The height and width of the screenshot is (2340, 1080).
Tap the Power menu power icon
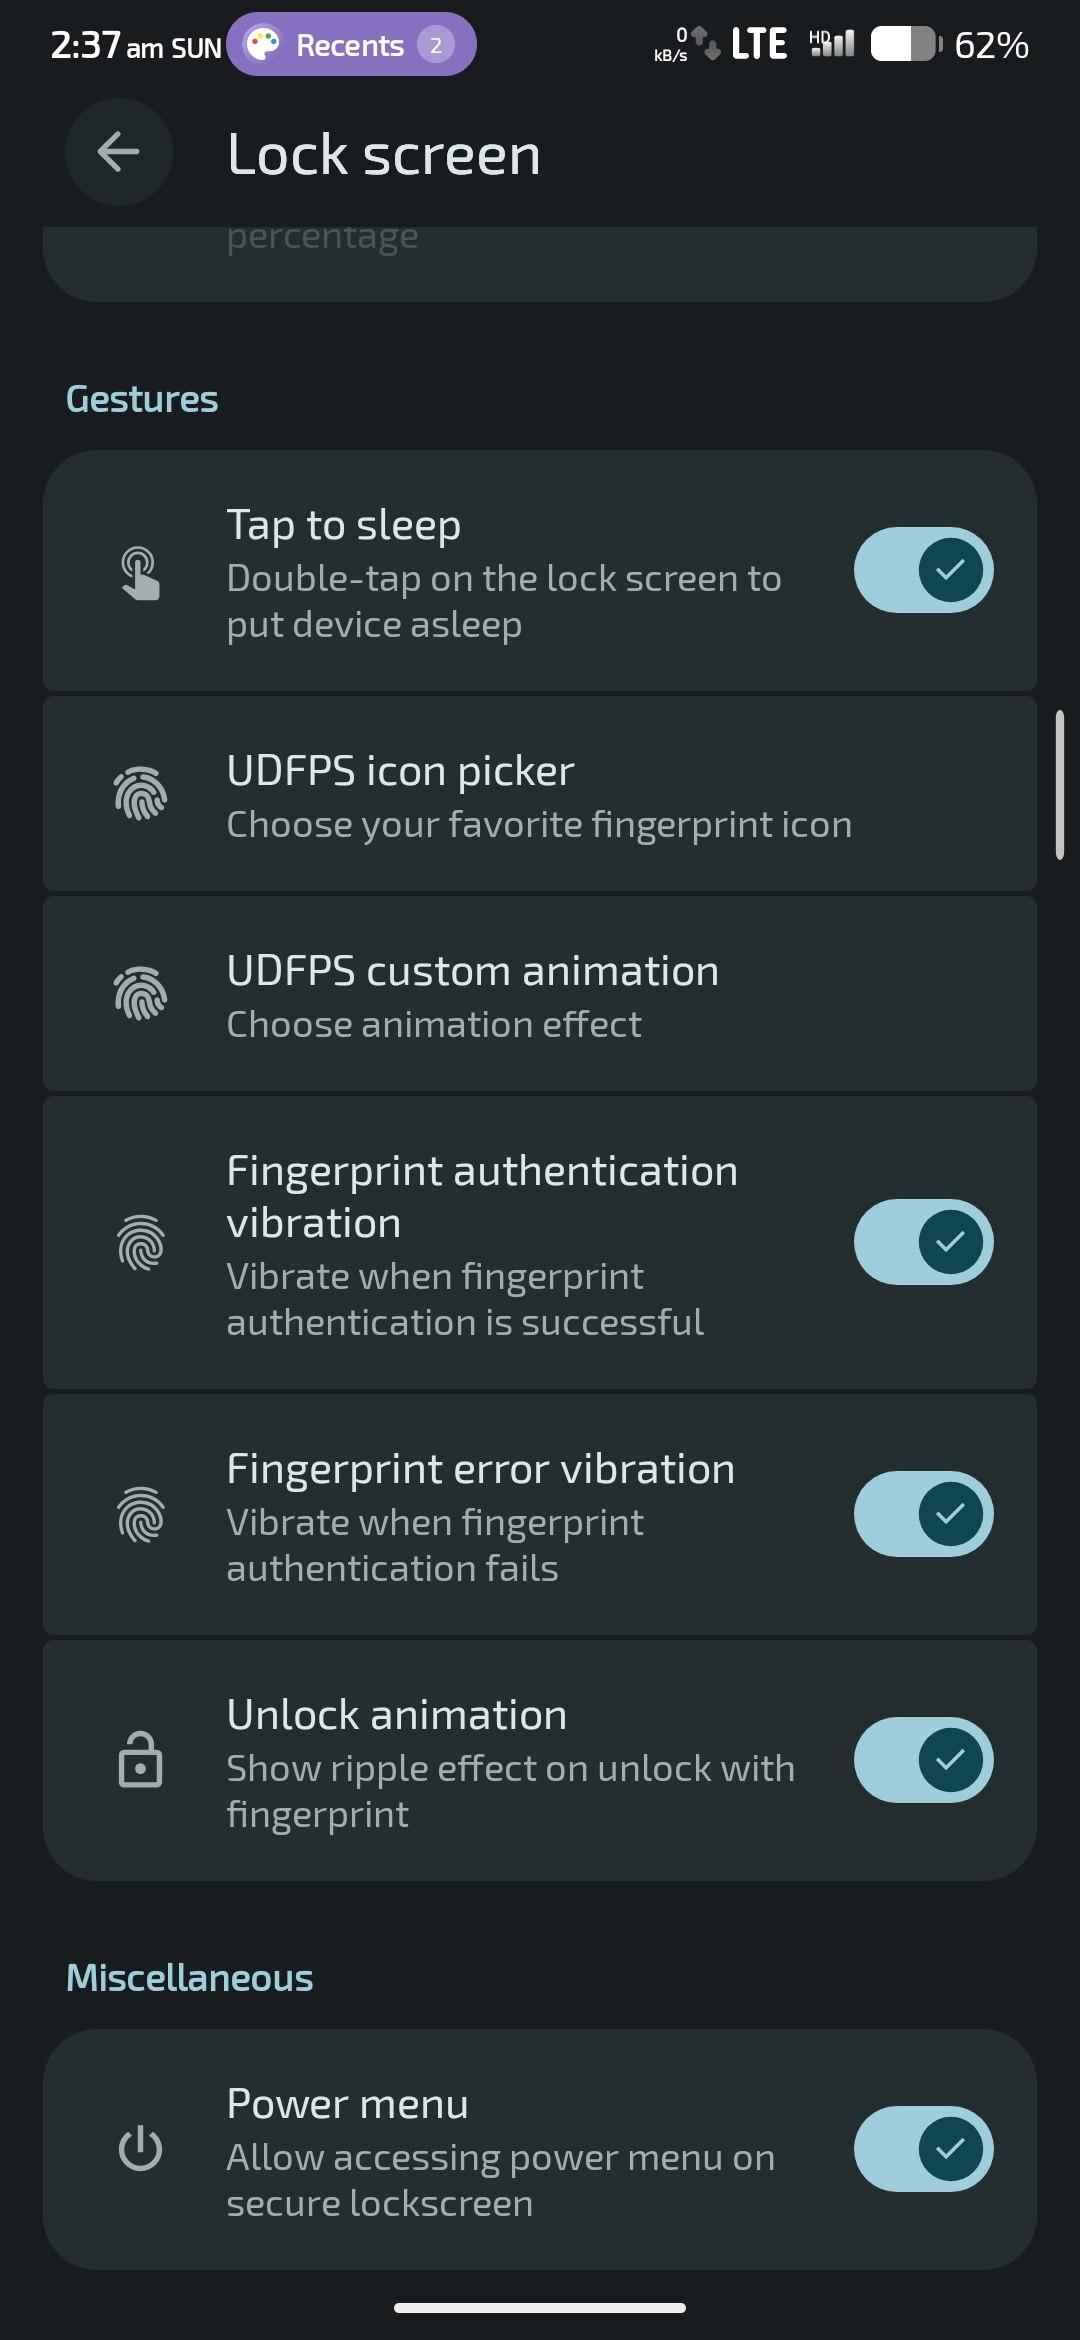click(x=140, y=2148)
